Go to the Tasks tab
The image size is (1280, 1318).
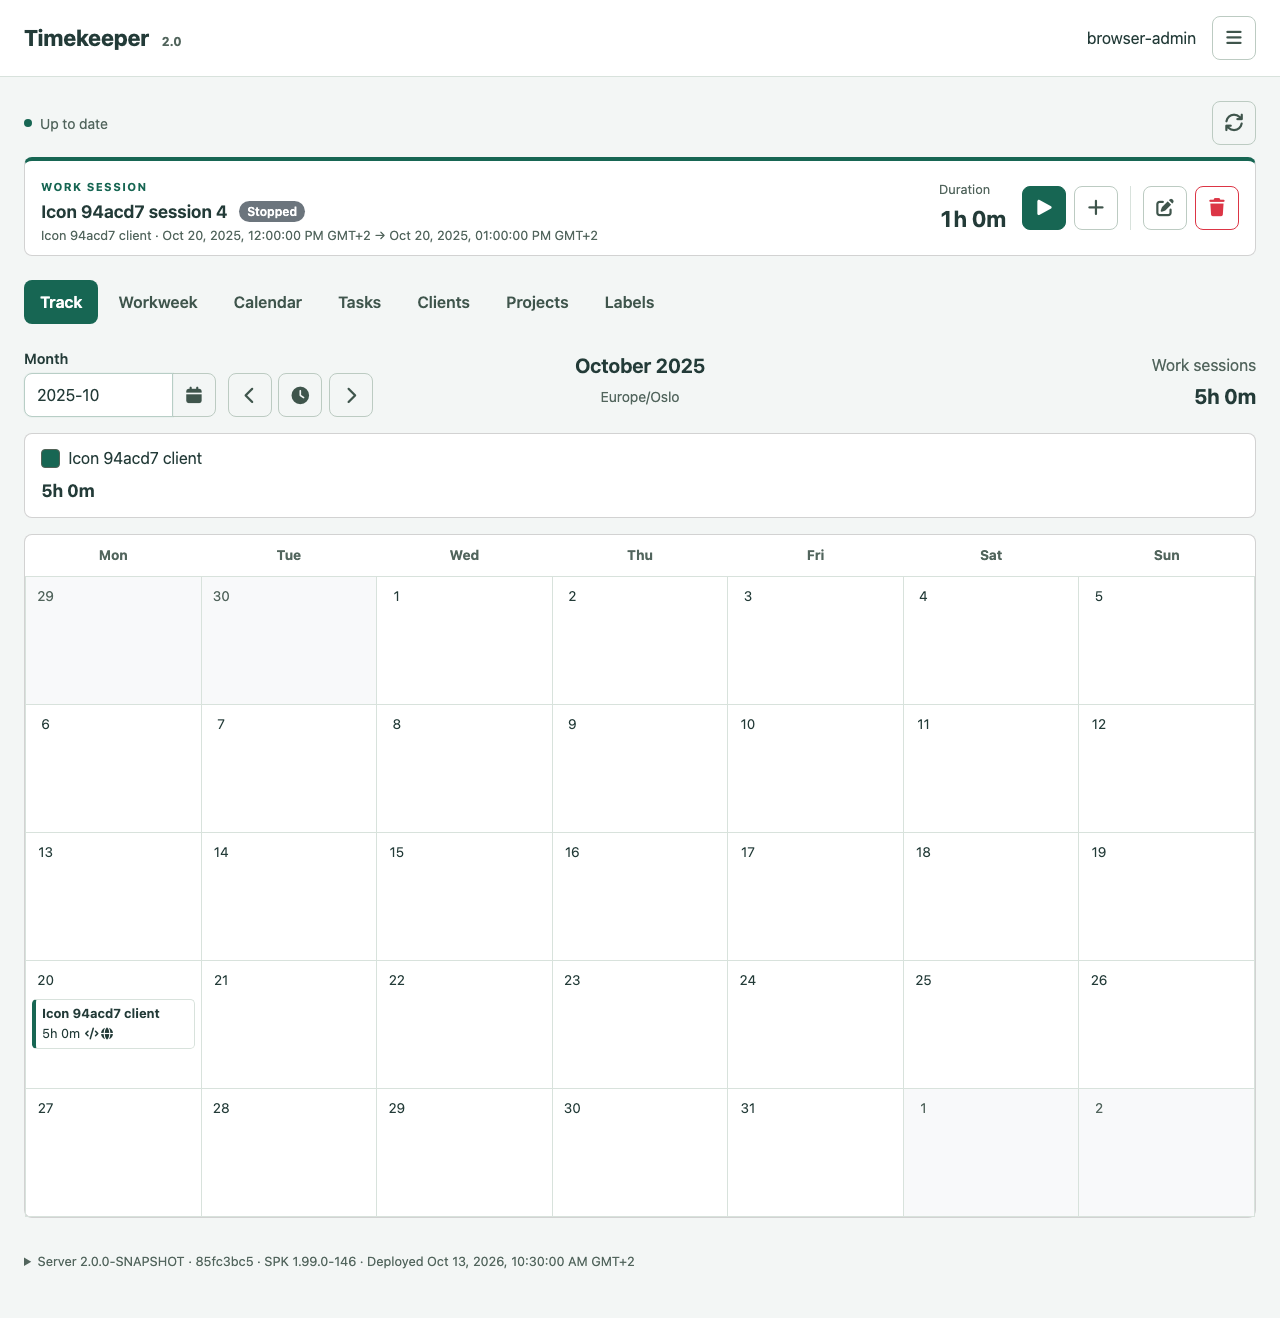point(360,302)
